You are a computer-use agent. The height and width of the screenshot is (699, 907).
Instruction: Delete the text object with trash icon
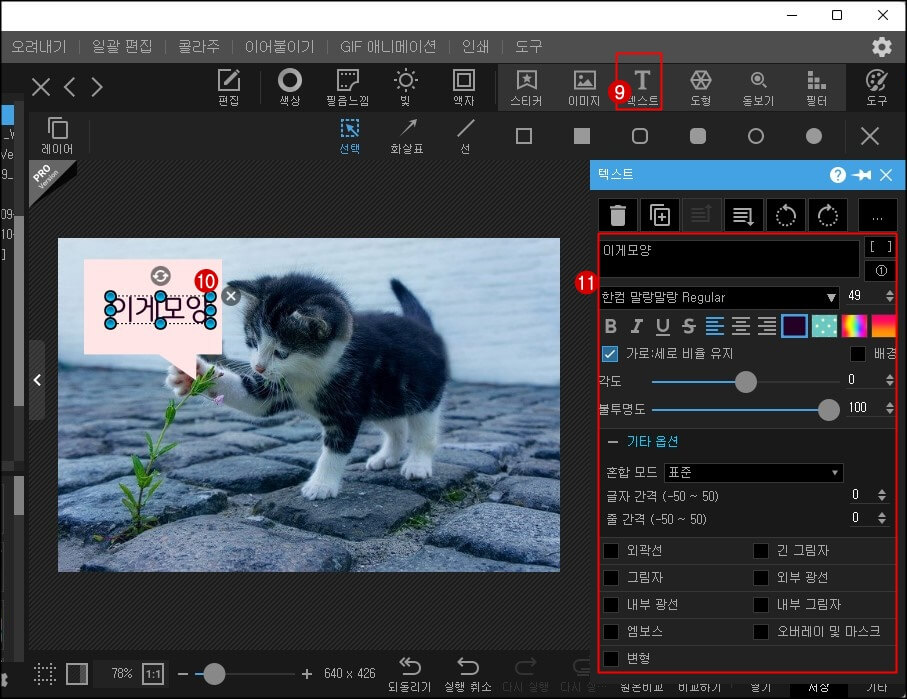point(618,215)
